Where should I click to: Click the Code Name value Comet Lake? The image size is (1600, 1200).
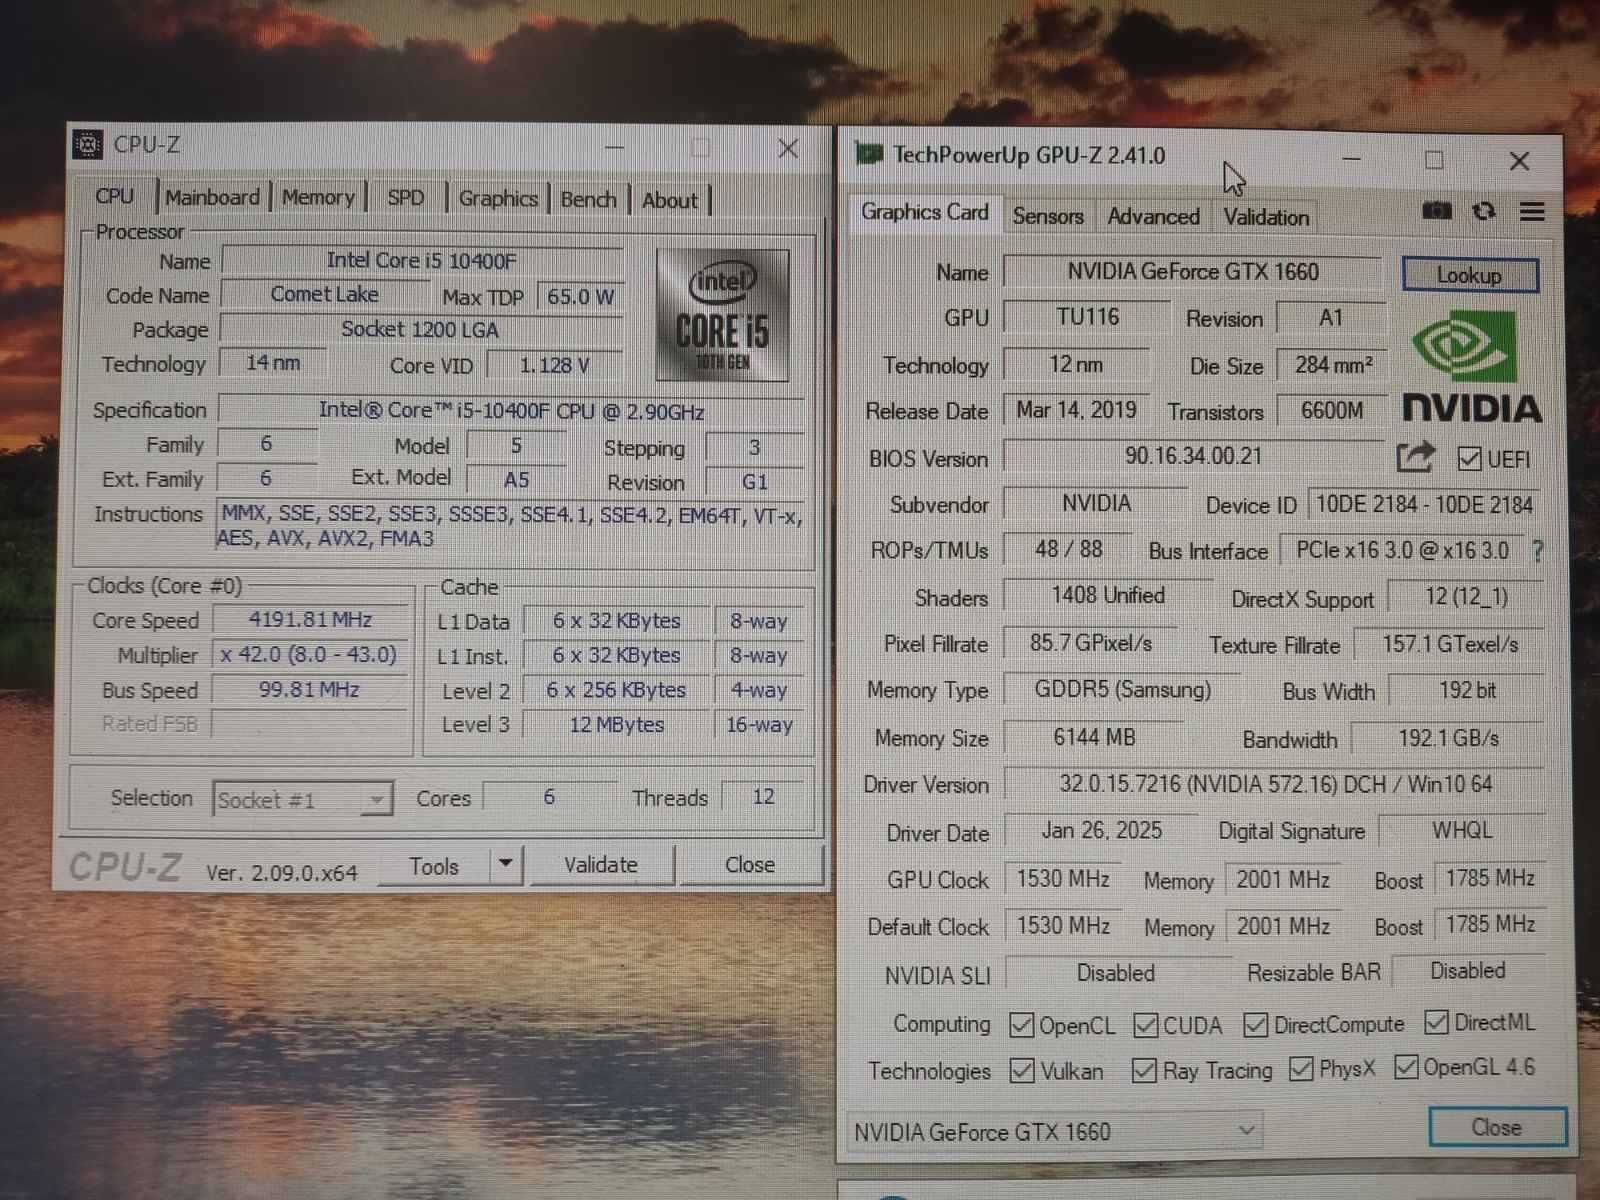click(324, 295)
